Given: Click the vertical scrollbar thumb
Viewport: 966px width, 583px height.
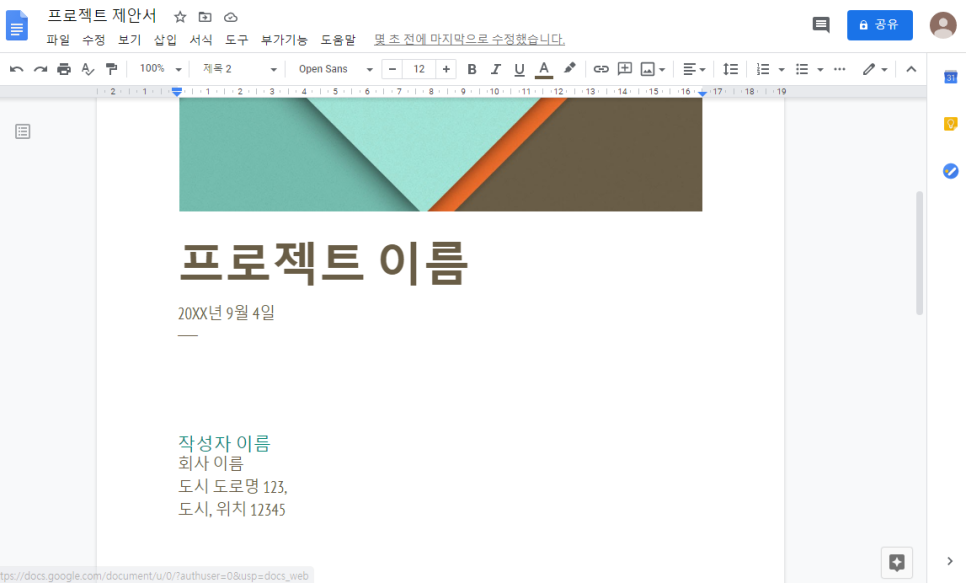Looking at the screenshot, I should click(x=919, y=253).
